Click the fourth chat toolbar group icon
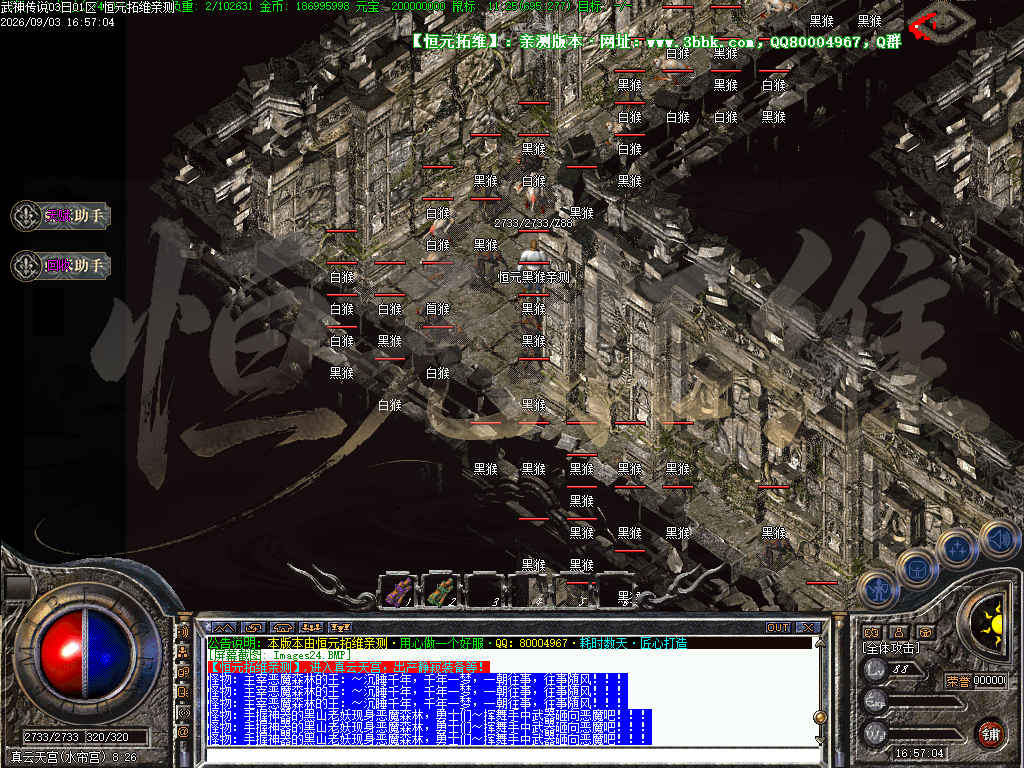Viewport: 1024px width, 768px height. pyautogui.click(x=312, y=628)
